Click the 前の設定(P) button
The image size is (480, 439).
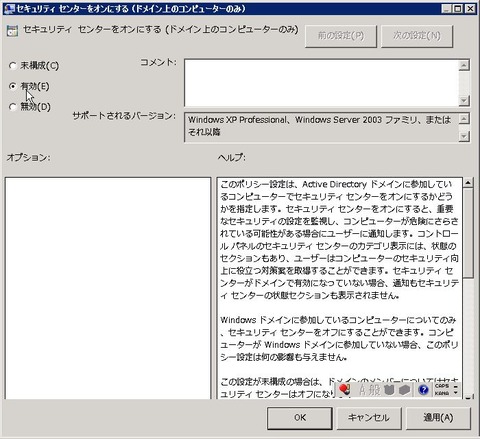coord(341,35)
